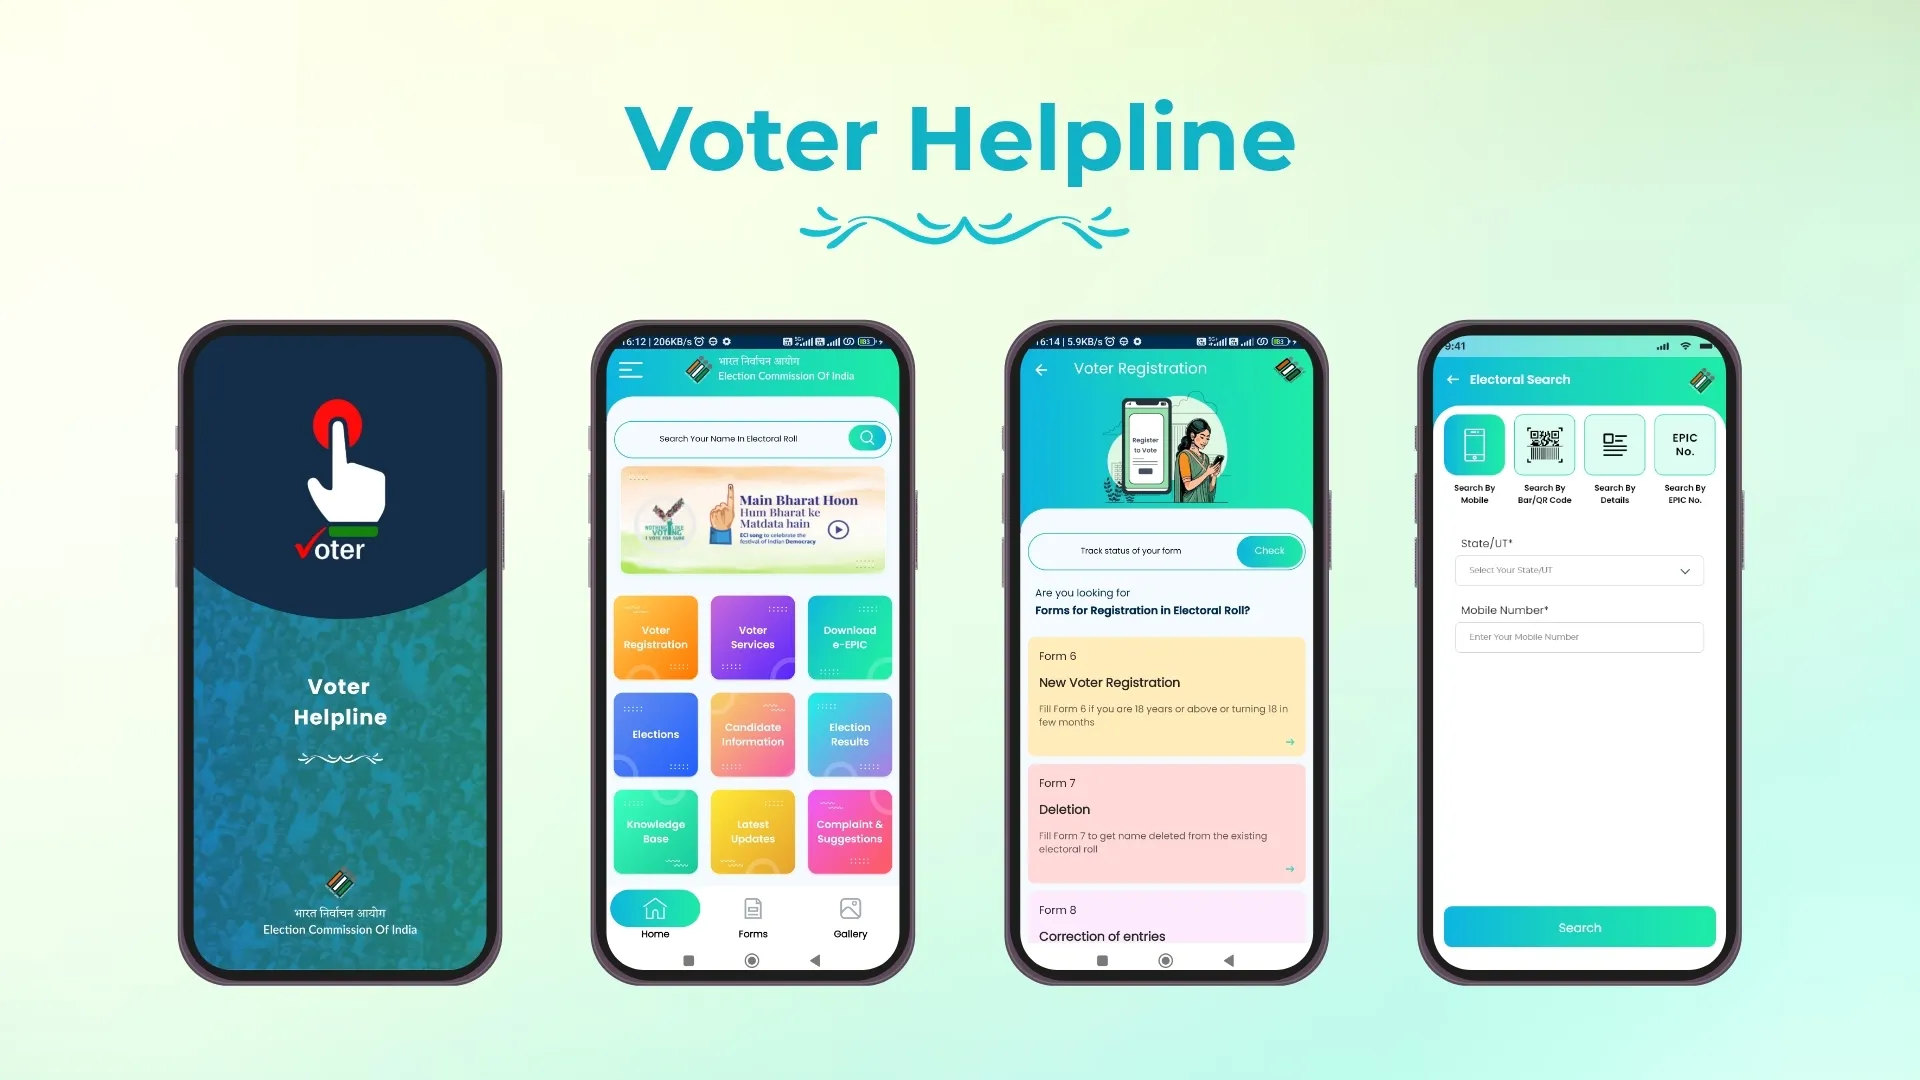Click the Election Results icon
This screenshot has height=1080, width=1920.
[849, 733]
